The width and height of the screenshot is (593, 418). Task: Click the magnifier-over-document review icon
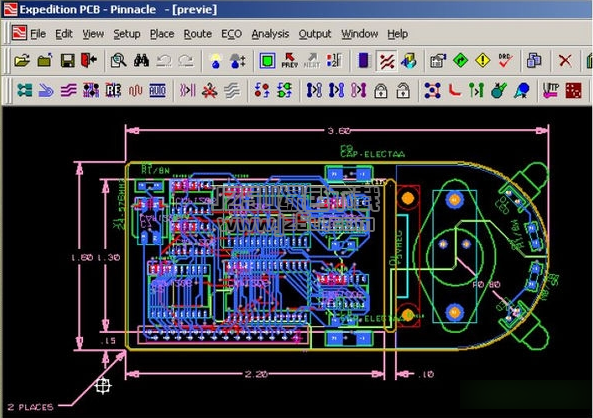(x=118, y=61)
